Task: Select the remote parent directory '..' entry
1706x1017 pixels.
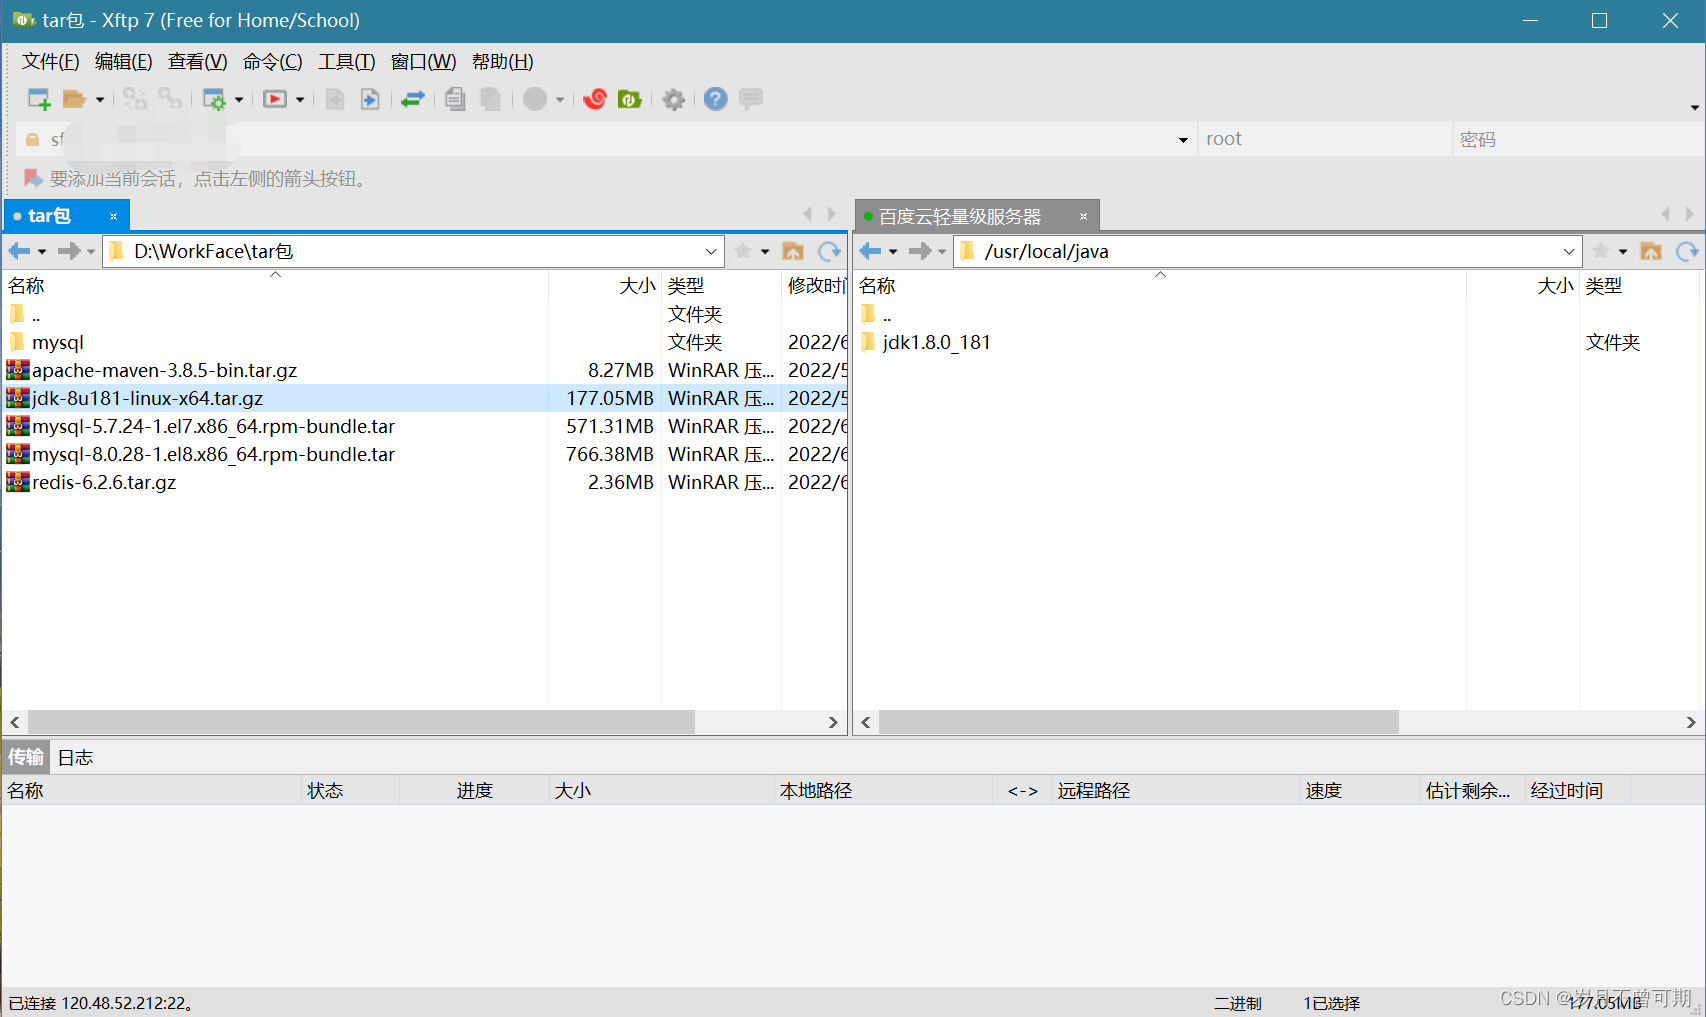Action: click(x=886, y=315)
